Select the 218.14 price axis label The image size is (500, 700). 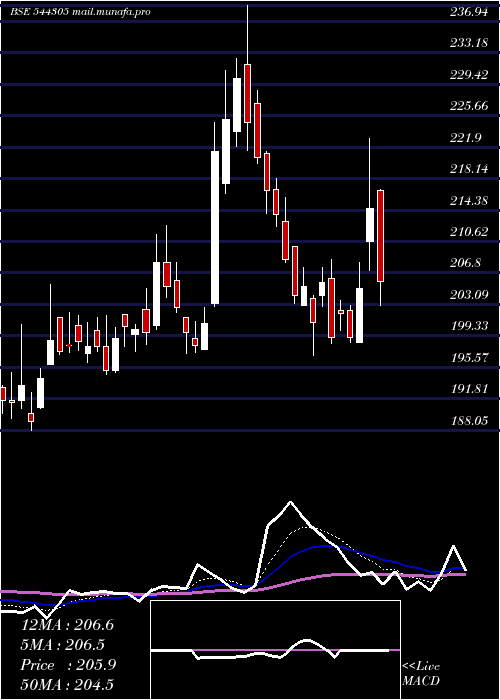(x=468, y=169)
